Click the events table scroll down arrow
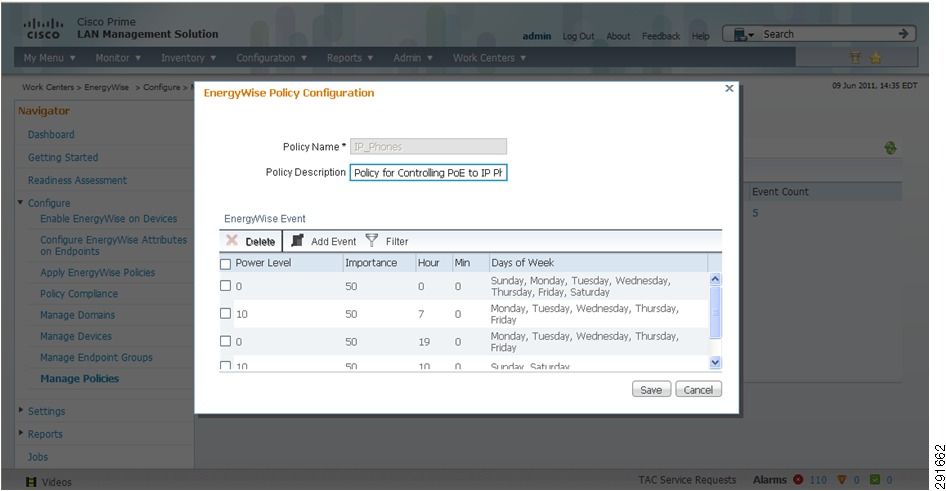This screenshot has width=946, height=491. click(715, 362)
